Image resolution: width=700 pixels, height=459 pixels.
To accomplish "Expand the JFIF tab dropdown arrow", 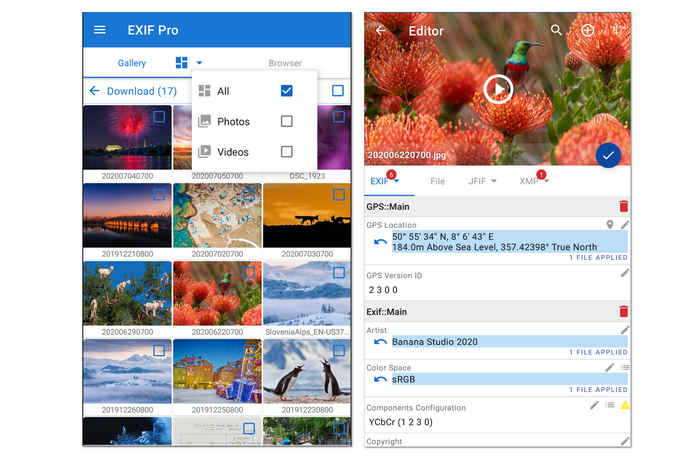I will [494, 181].
